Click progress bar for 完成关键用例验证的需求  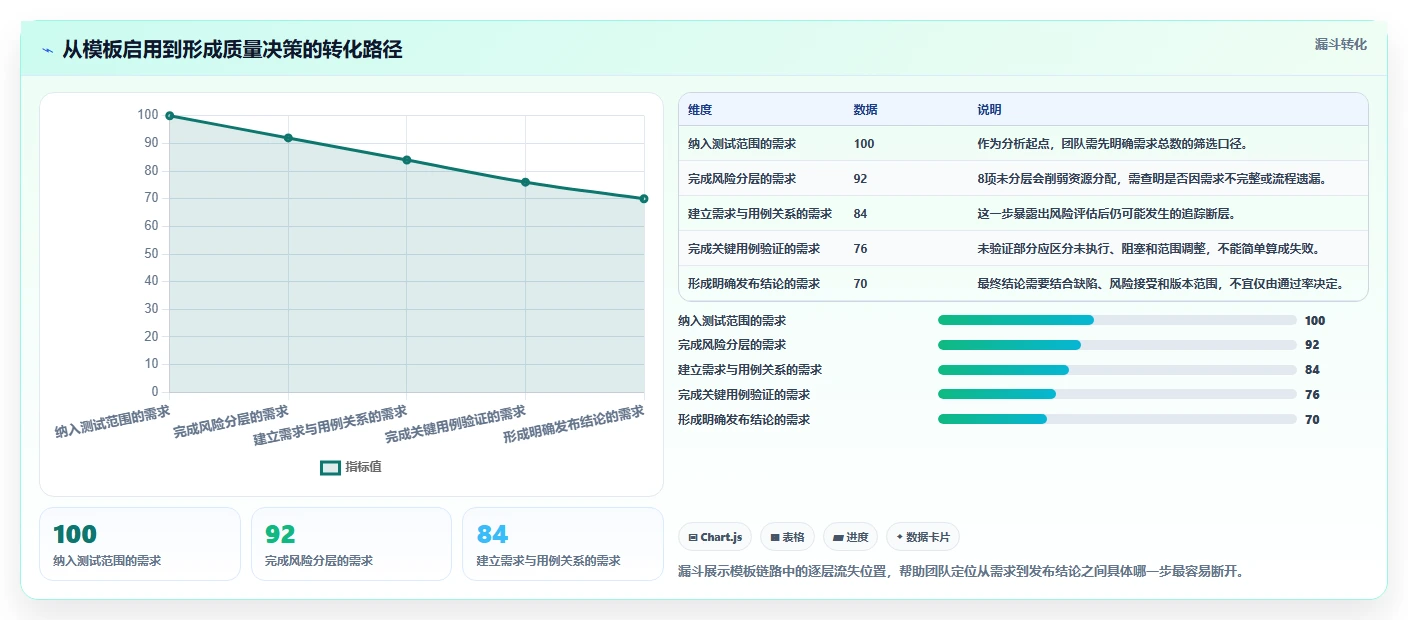click(1117, 395)
